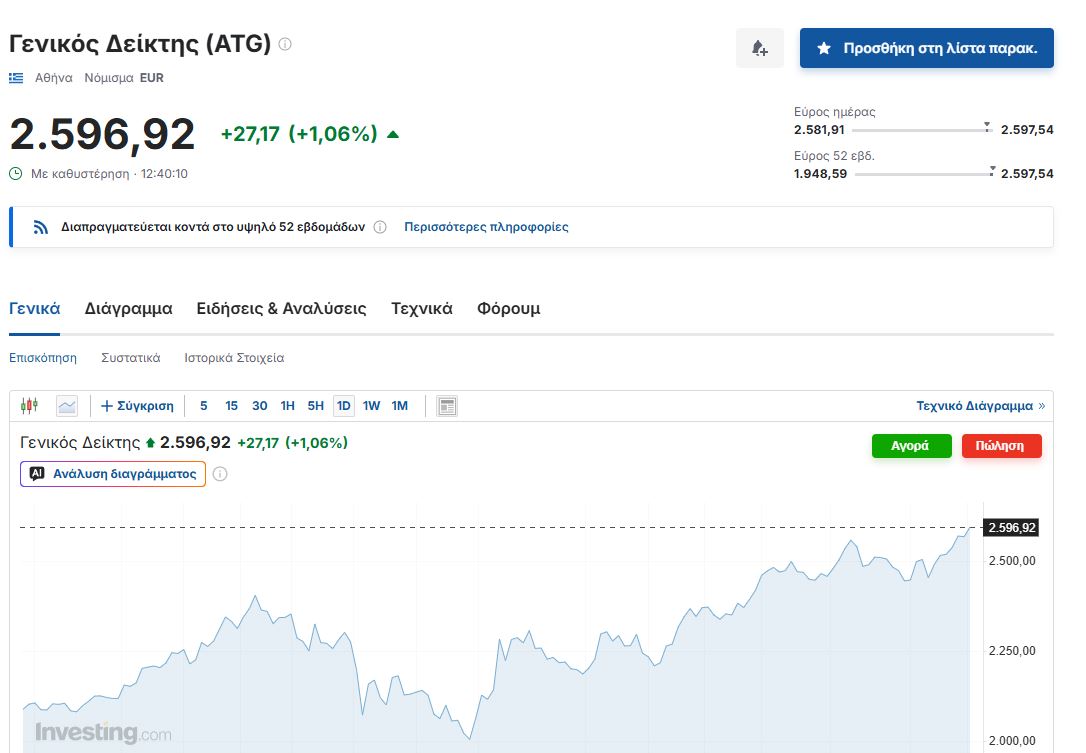Add to watchlist via Προσθήκη στη λίστα παρακ.

(x=927, y=48)
